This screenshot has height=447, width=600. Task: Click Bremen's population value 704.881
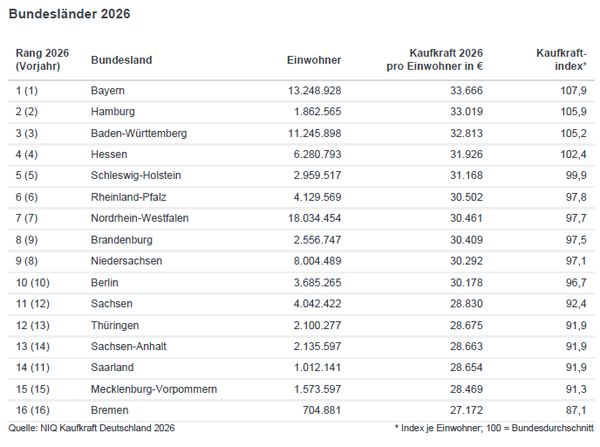[x=320, y=408]
